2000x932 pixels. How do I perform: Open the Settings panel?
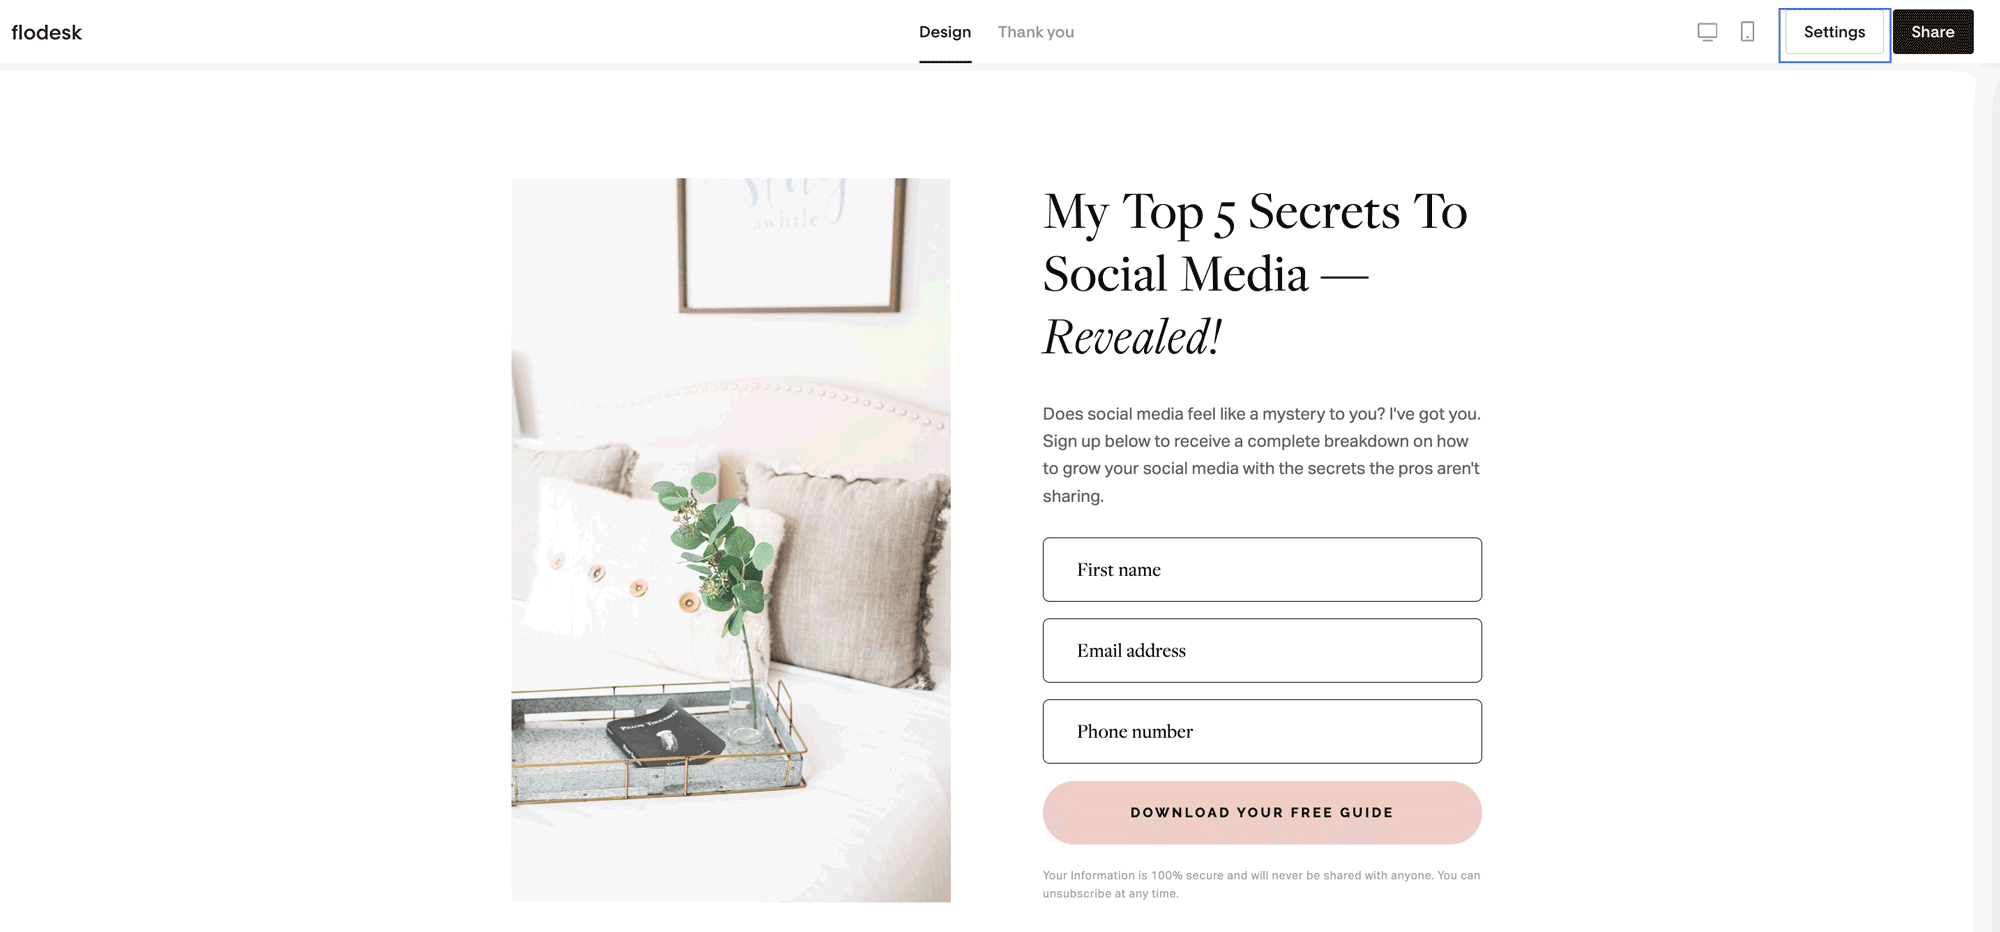coord(1834,32)
